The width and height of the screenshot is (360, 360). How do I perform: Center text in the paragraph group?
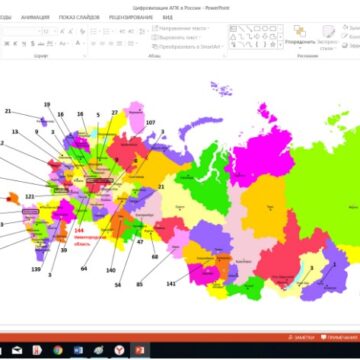(x=102, y=43)
